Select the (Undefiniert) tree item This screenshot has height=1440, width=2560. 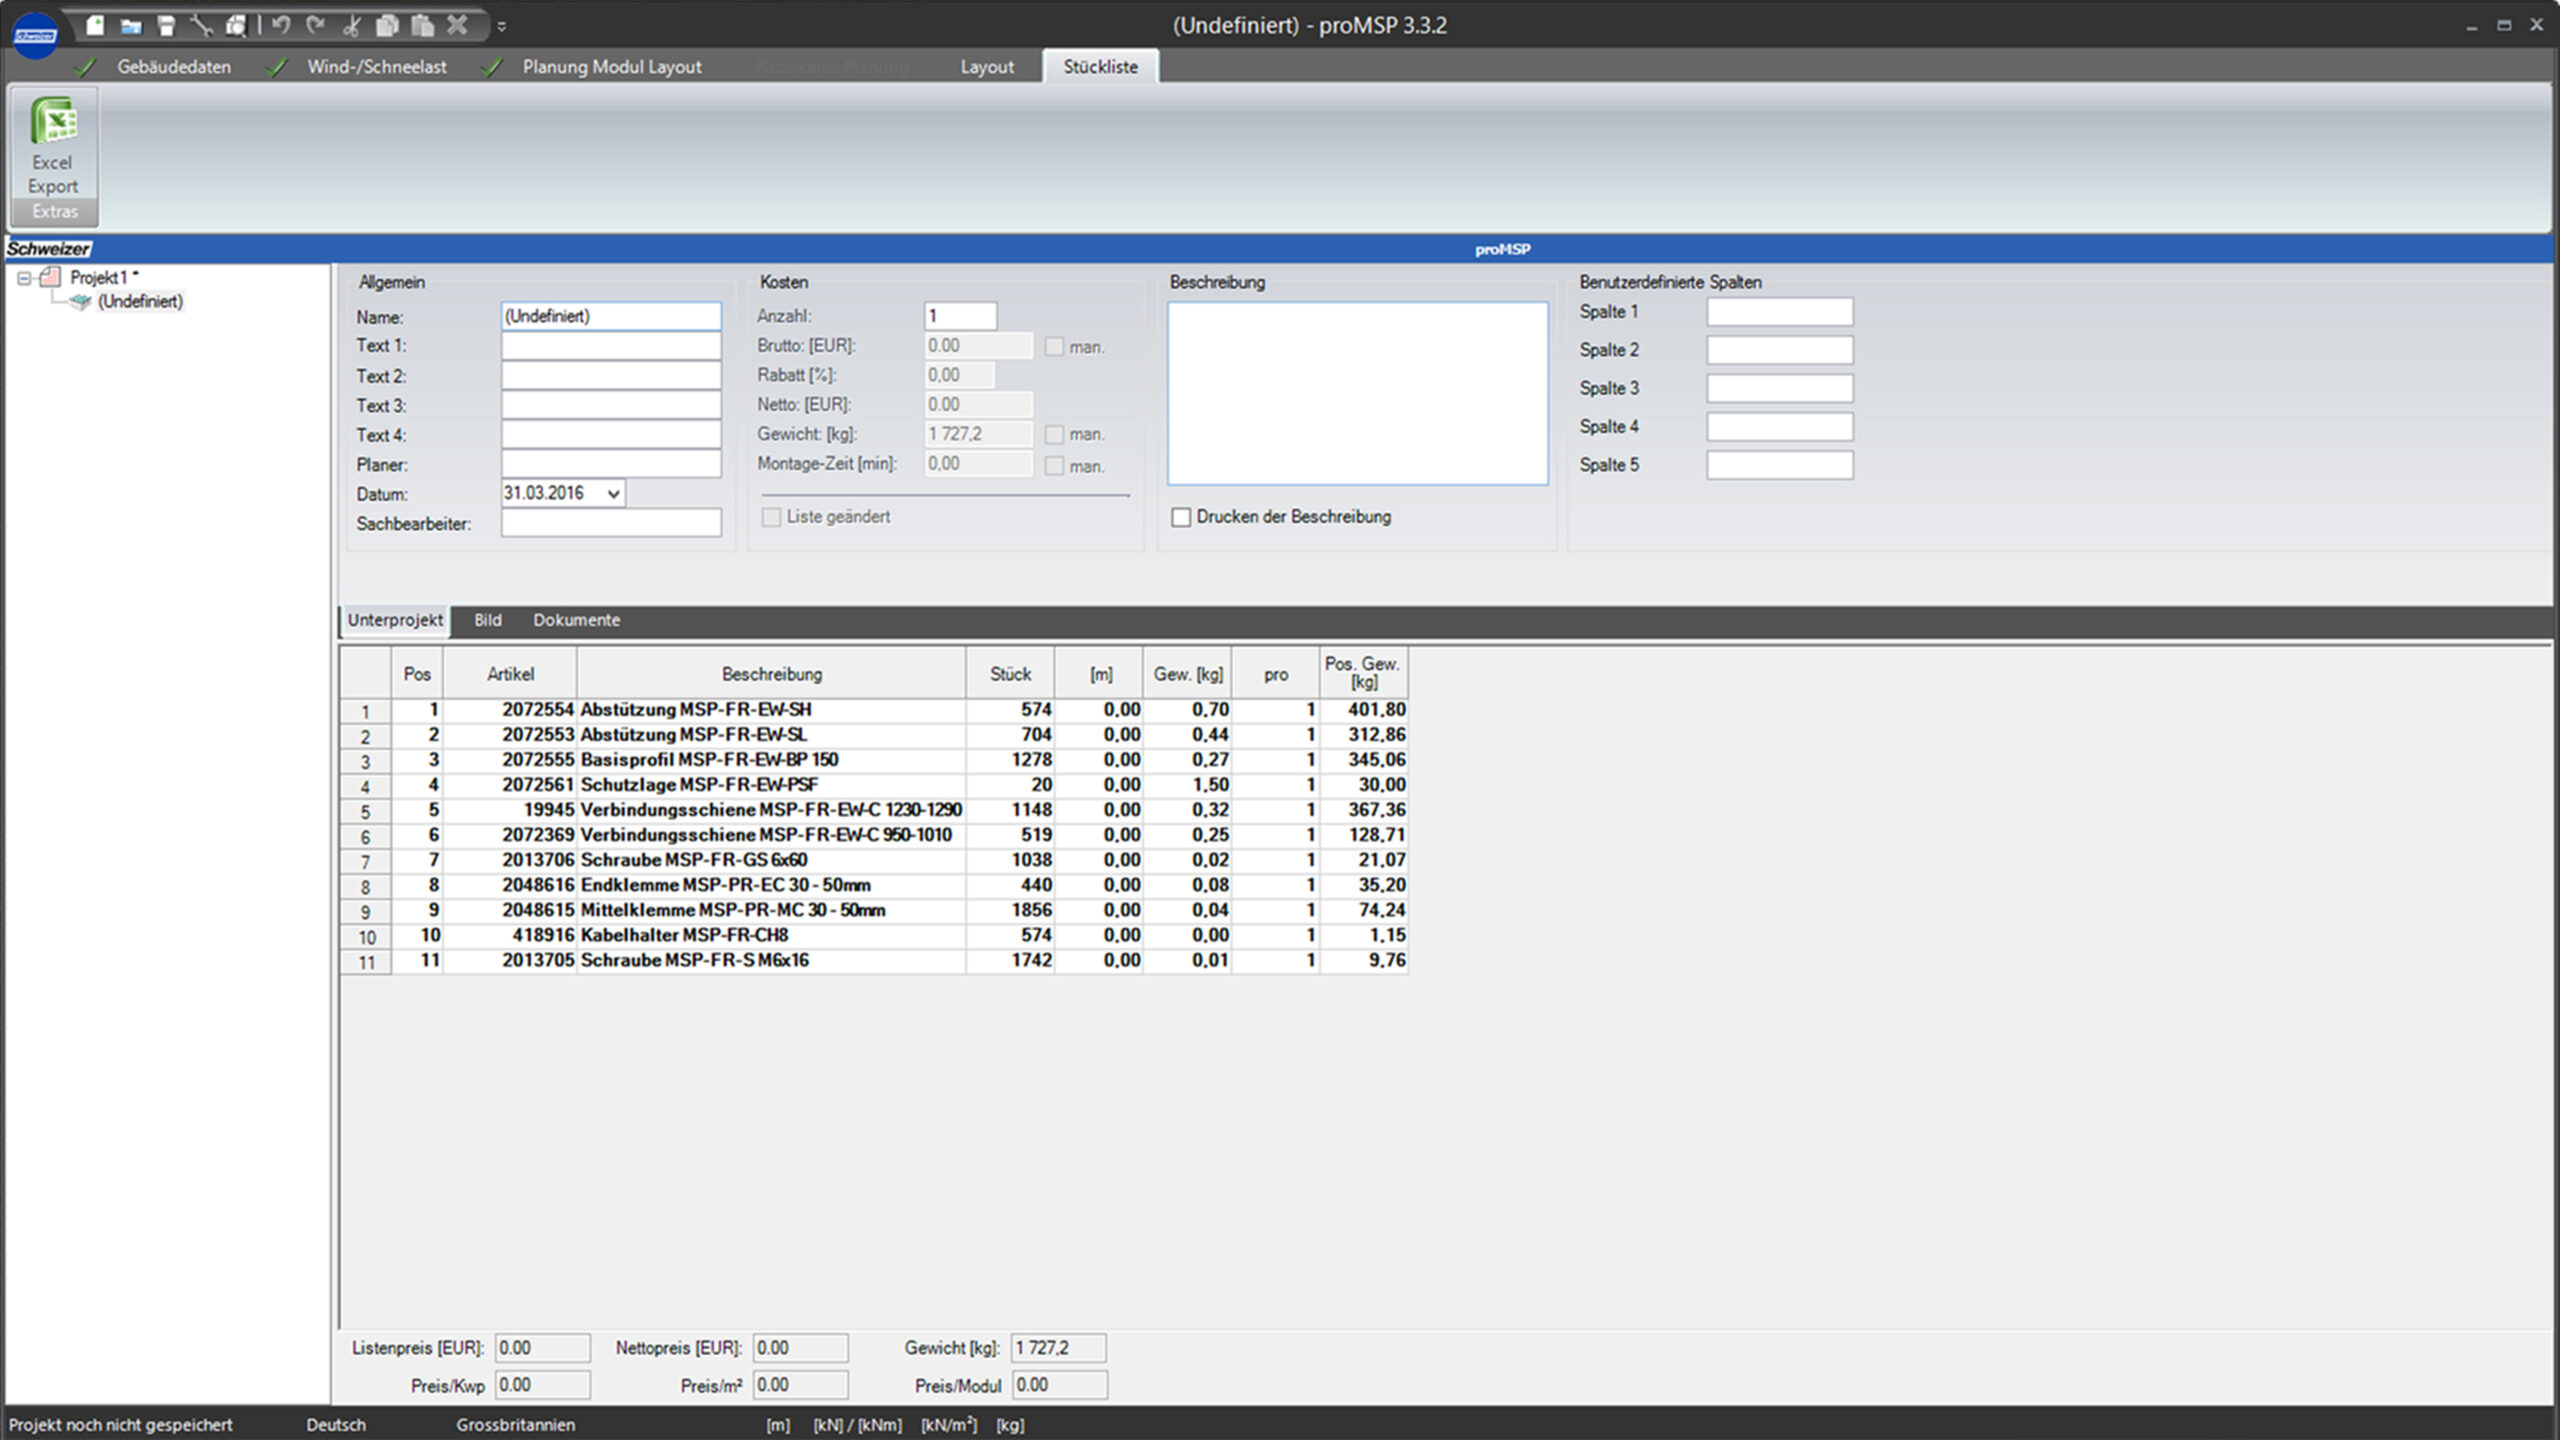point(140,302)
